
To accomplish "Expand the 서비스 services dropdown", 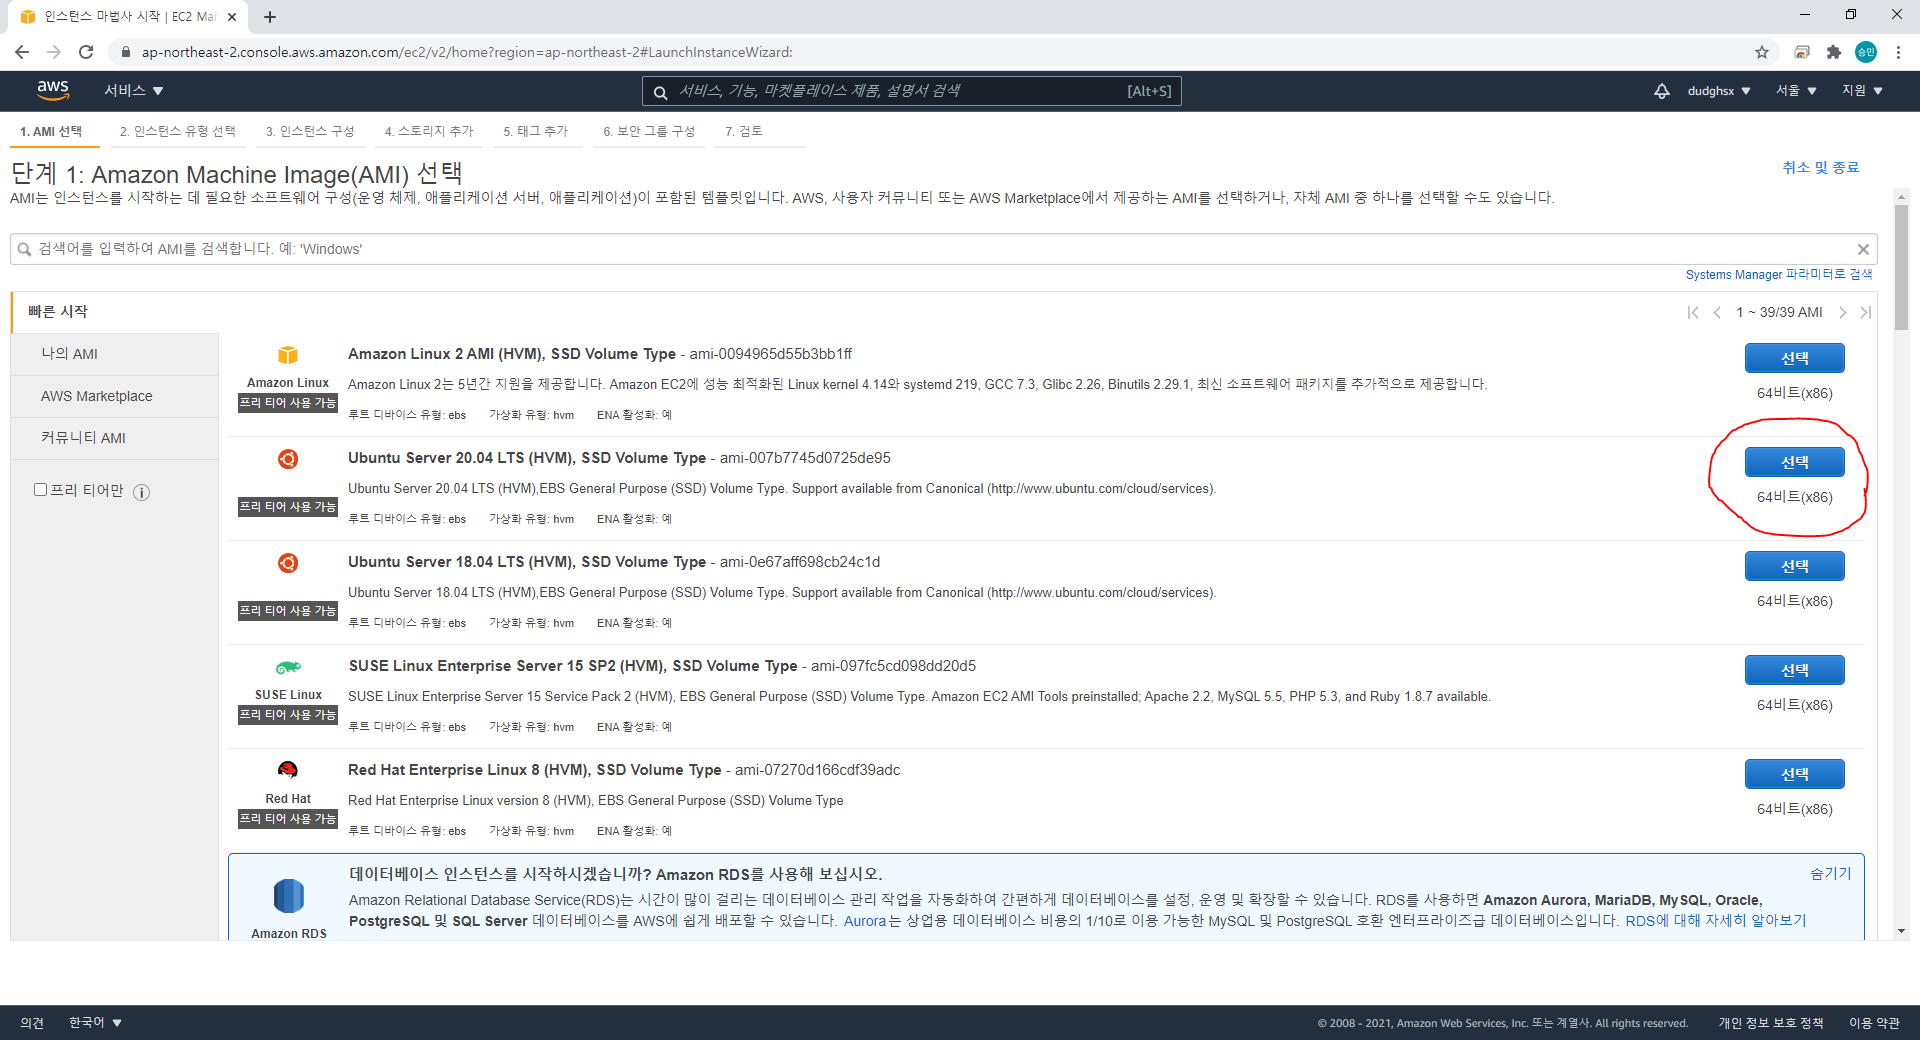I will [x=134, y=91].
